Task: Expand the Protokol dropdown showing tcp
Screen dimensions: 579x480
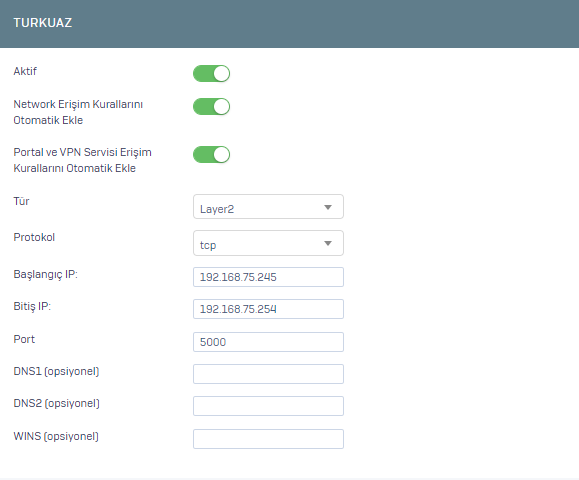Action: coord(268,243)
